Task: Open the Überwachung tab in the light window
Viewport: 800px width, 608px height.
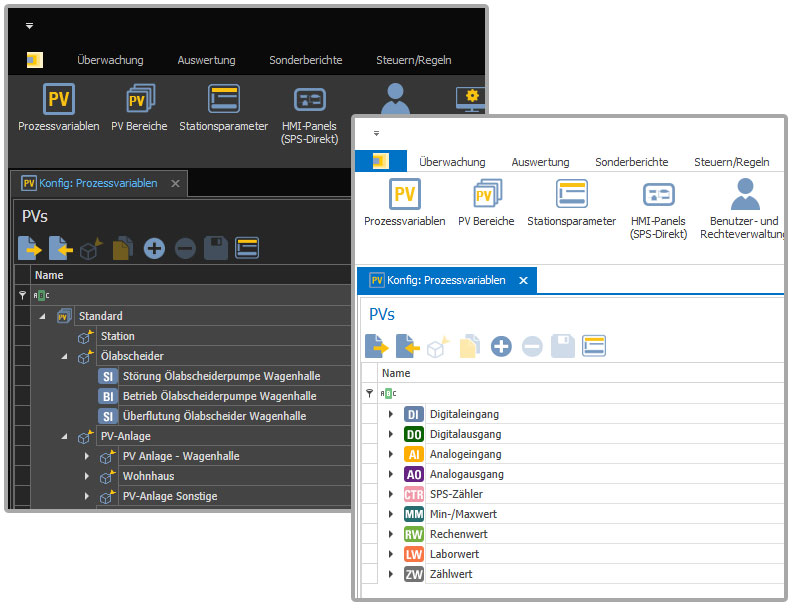Action: click(x=452, y=162)
